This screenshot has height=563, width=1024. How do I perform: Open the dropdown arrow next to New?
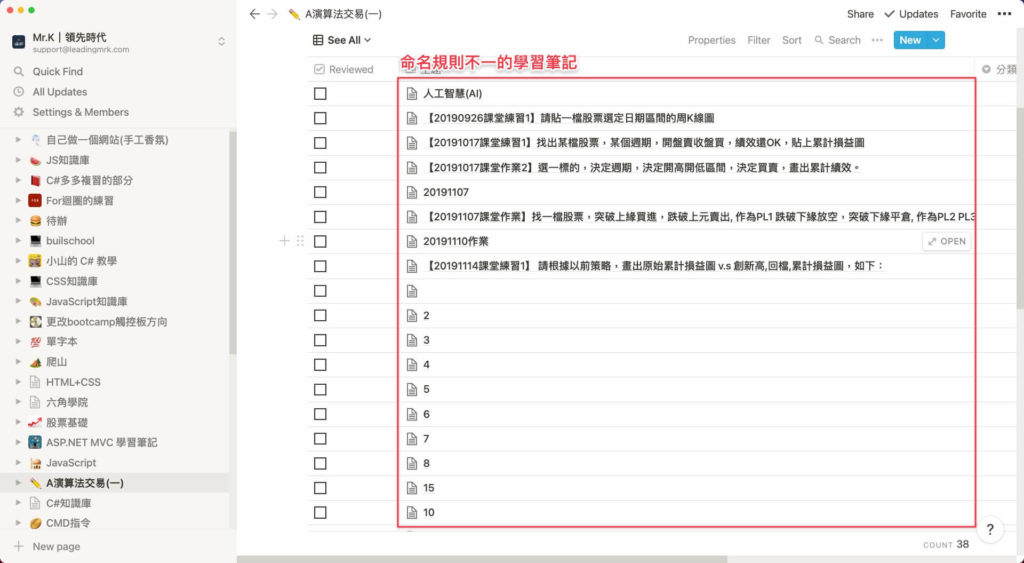pos(936,40)
